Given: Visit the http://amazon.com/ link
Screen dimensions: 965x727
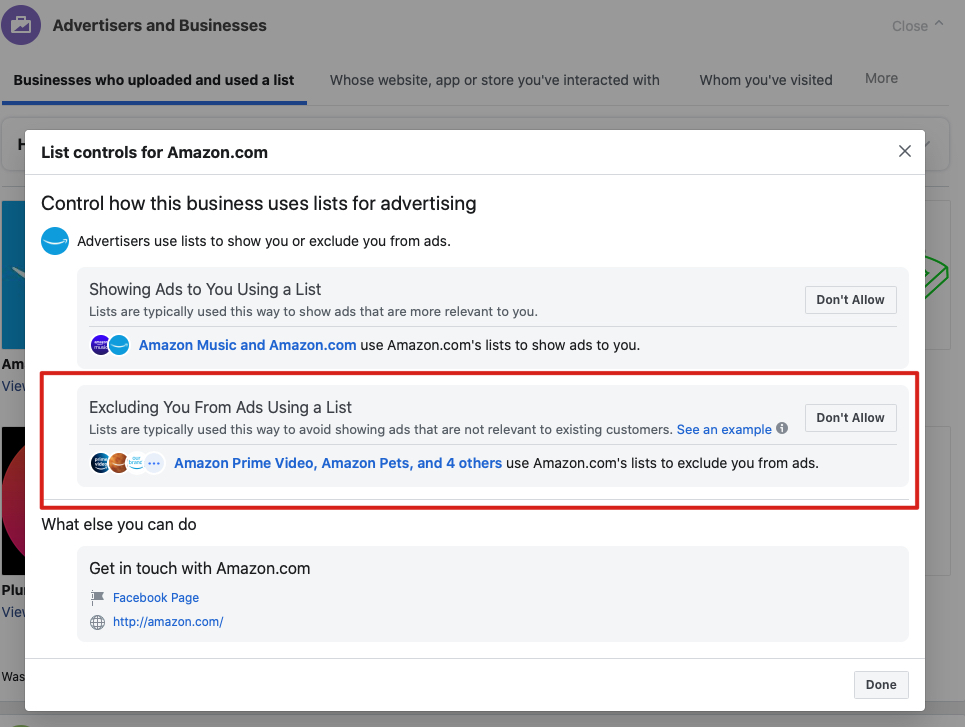Looking at the screenshot, I should coord(168,622).
